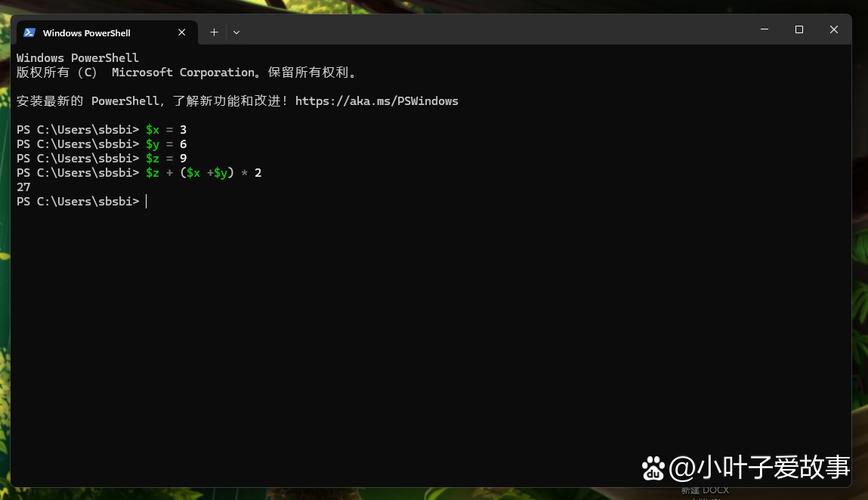This screenshot has width=868, height=500.
Task: Minimize the terminal window
Action: pyautogui.click(x=764, y=29)
